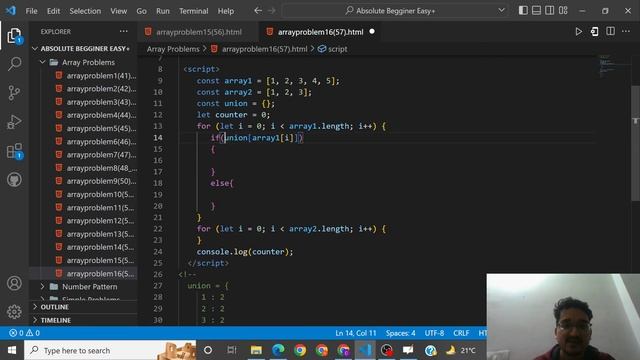The image size is (640, 360).
Task: Open Explorer Views and More Actions ellipsis
Action: point(123,31)
